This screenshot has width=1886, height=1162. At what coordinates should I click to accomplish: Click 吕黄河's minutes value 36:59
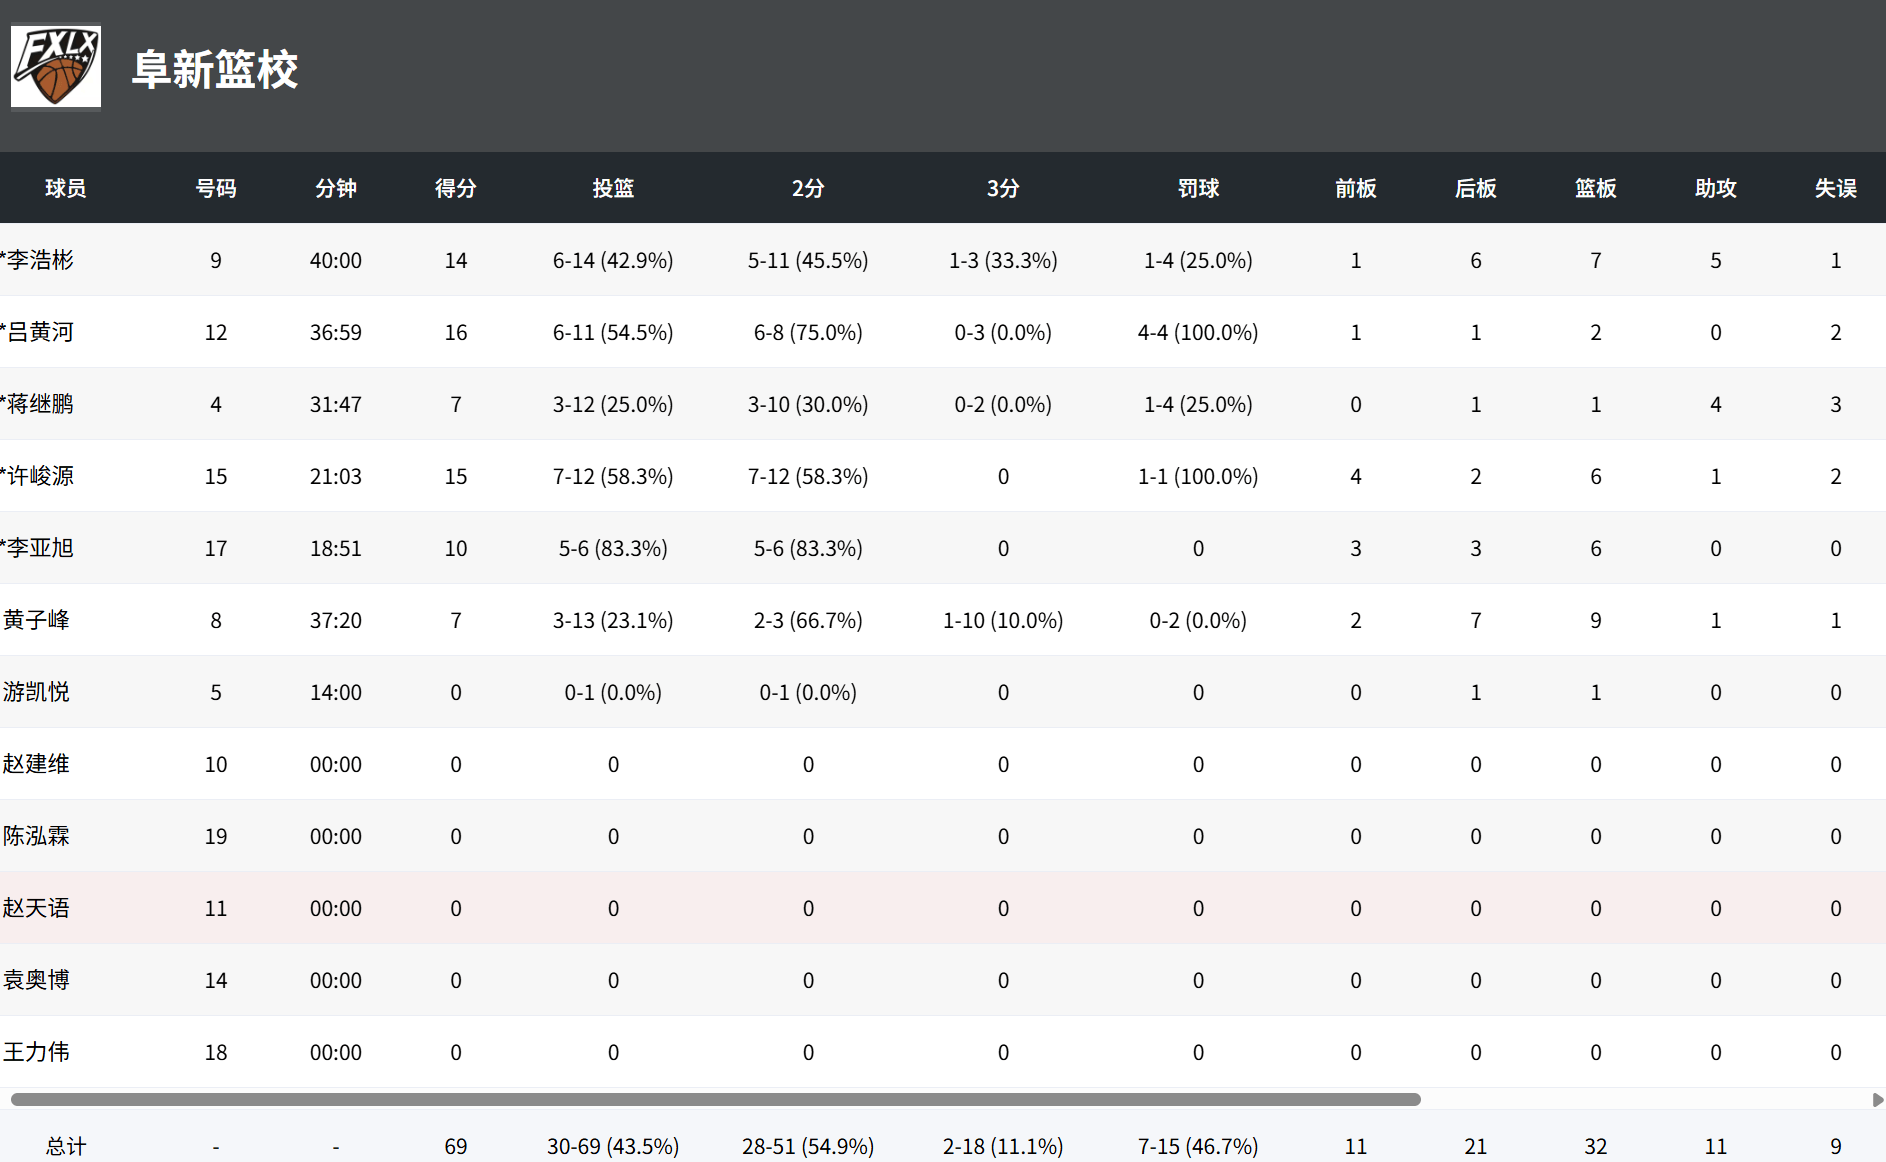[336, 333]
